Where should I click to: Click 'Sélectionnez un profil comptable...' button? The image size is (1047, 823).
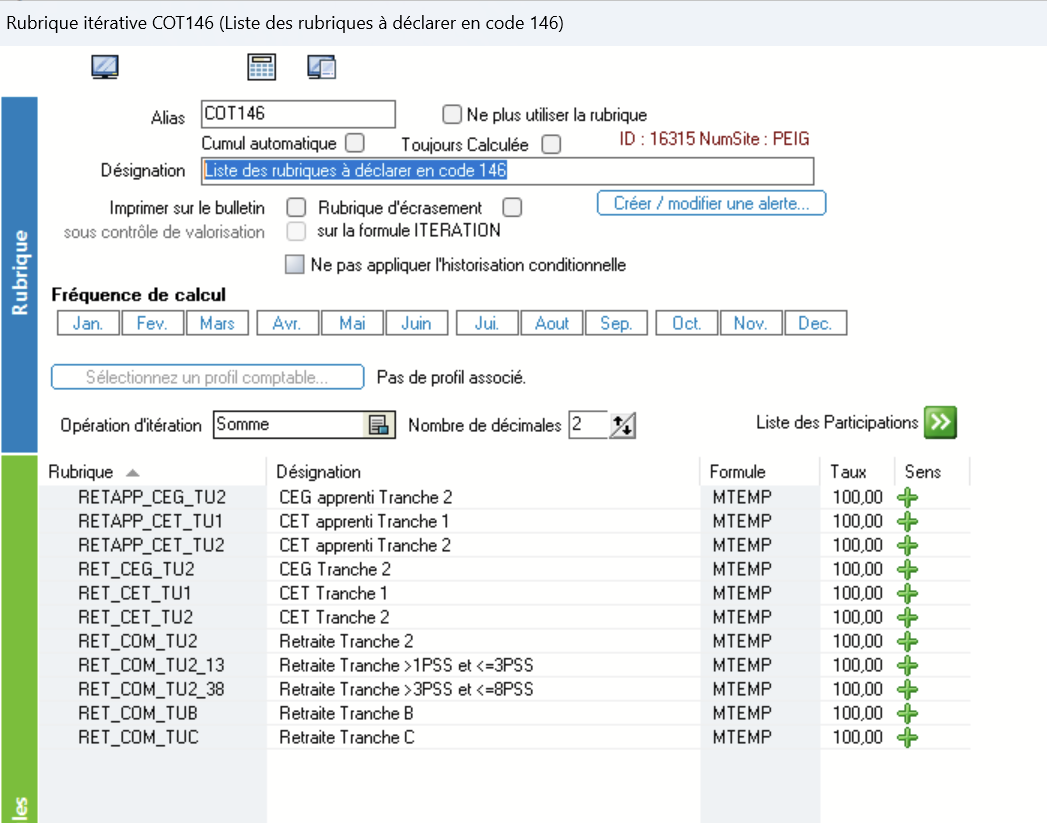pos(207,378)
